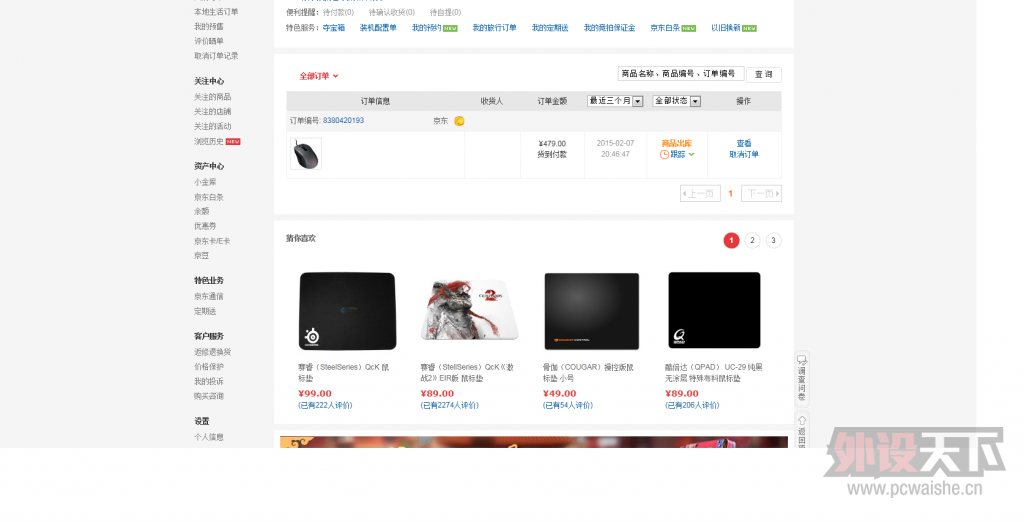Click the 查询 search button

[763, 74]
